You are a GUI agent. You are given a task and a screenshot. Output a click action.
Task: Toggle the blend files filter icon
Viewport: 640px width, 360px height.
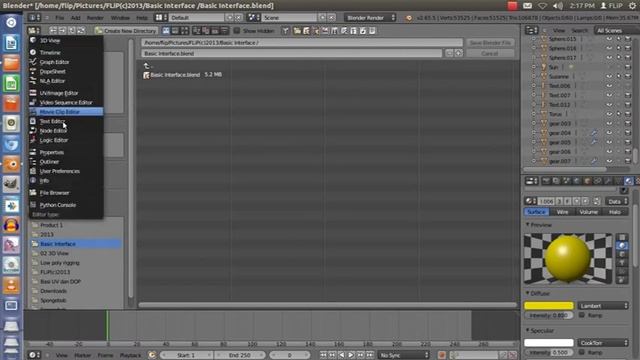[x=306, y=31]
